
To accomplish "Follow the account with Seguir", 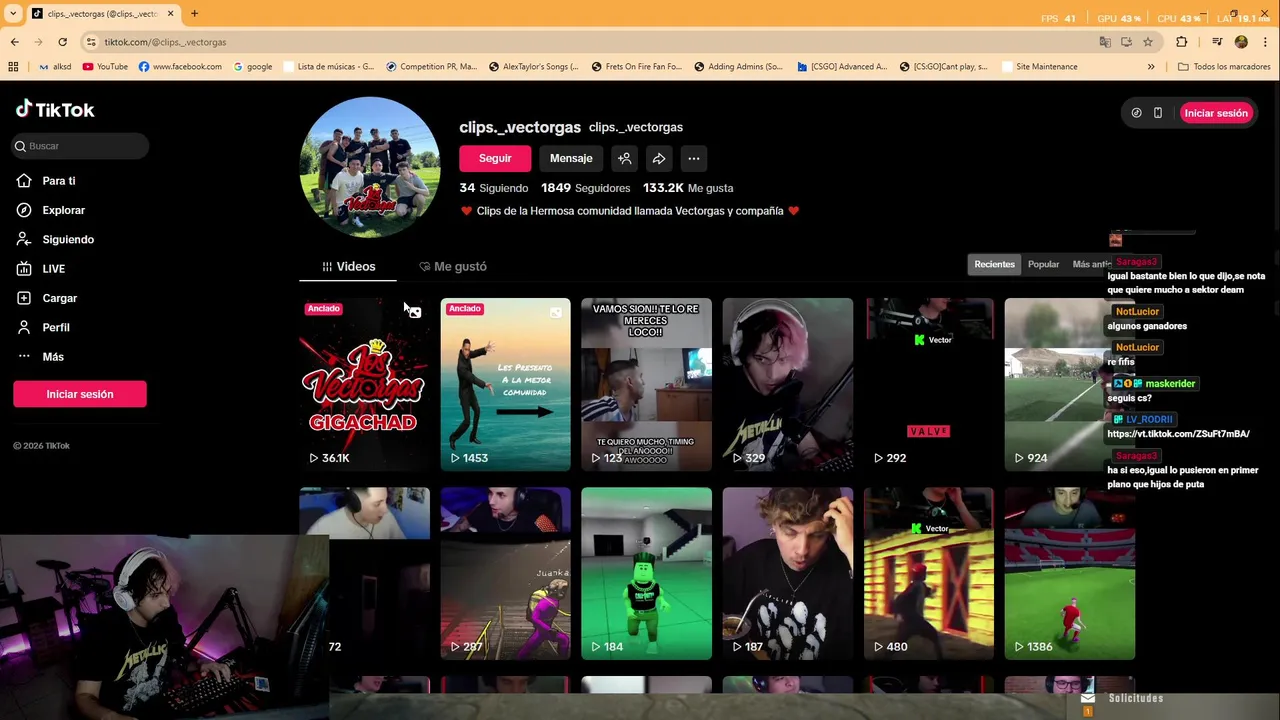I will click(495, 158).
